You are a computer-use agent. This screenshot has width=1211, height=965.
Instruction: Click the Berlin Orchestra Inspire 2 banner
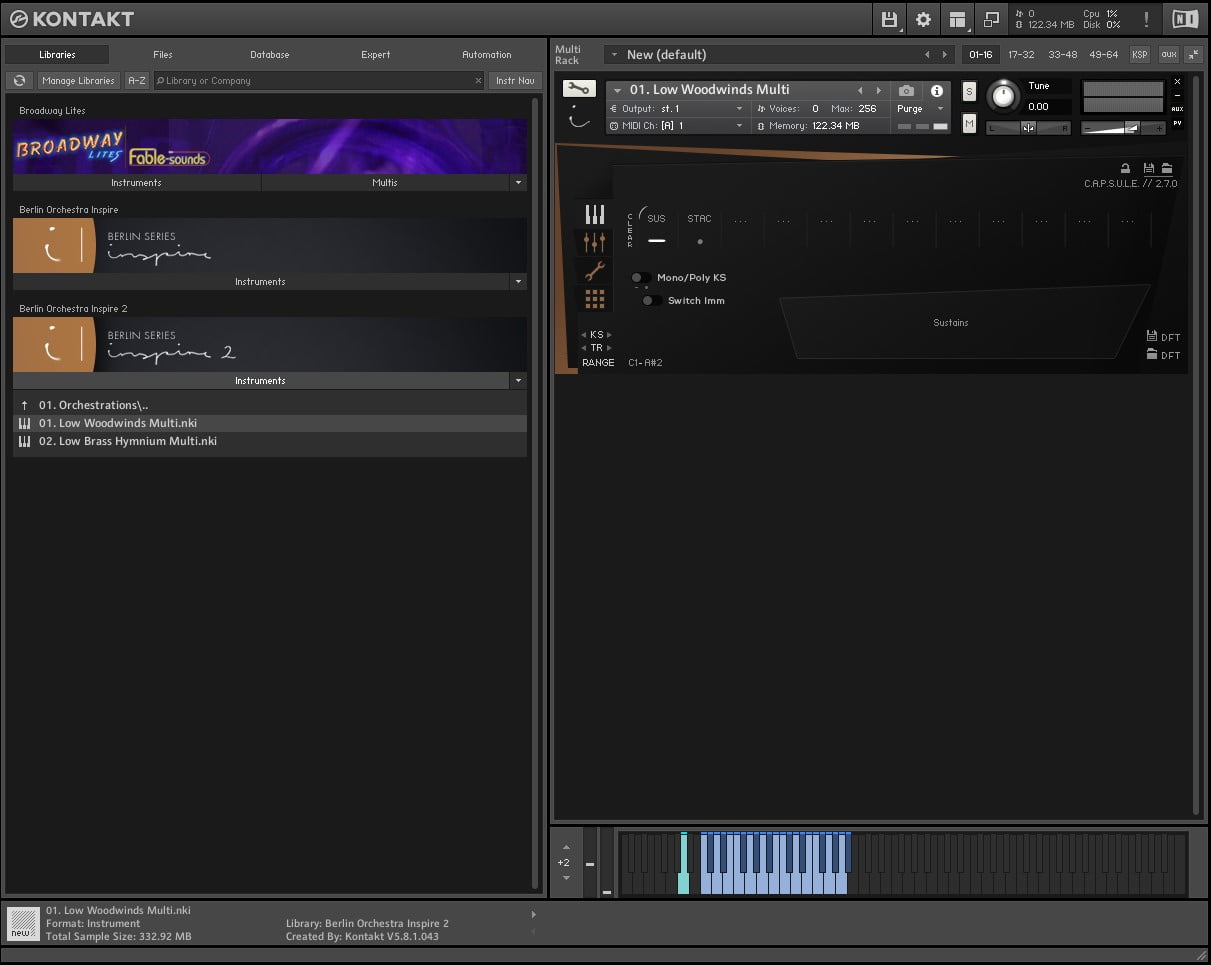[x=270, y=344]
